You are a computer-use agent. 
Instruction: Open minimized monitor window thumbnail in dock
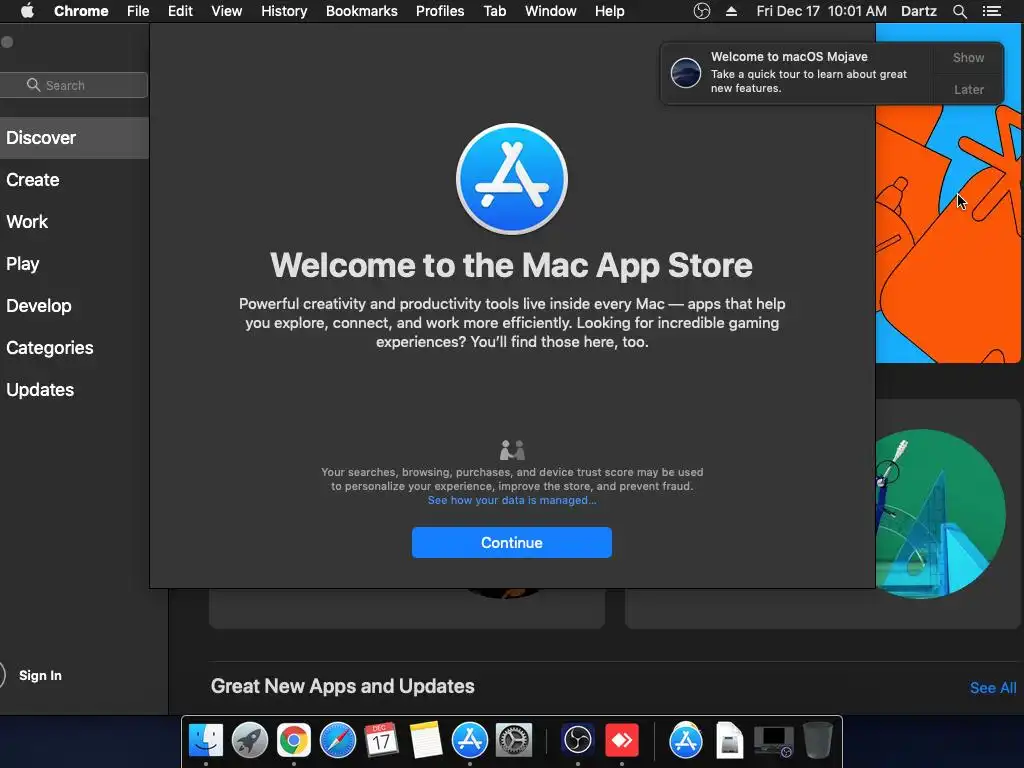[x=774, y=741]
